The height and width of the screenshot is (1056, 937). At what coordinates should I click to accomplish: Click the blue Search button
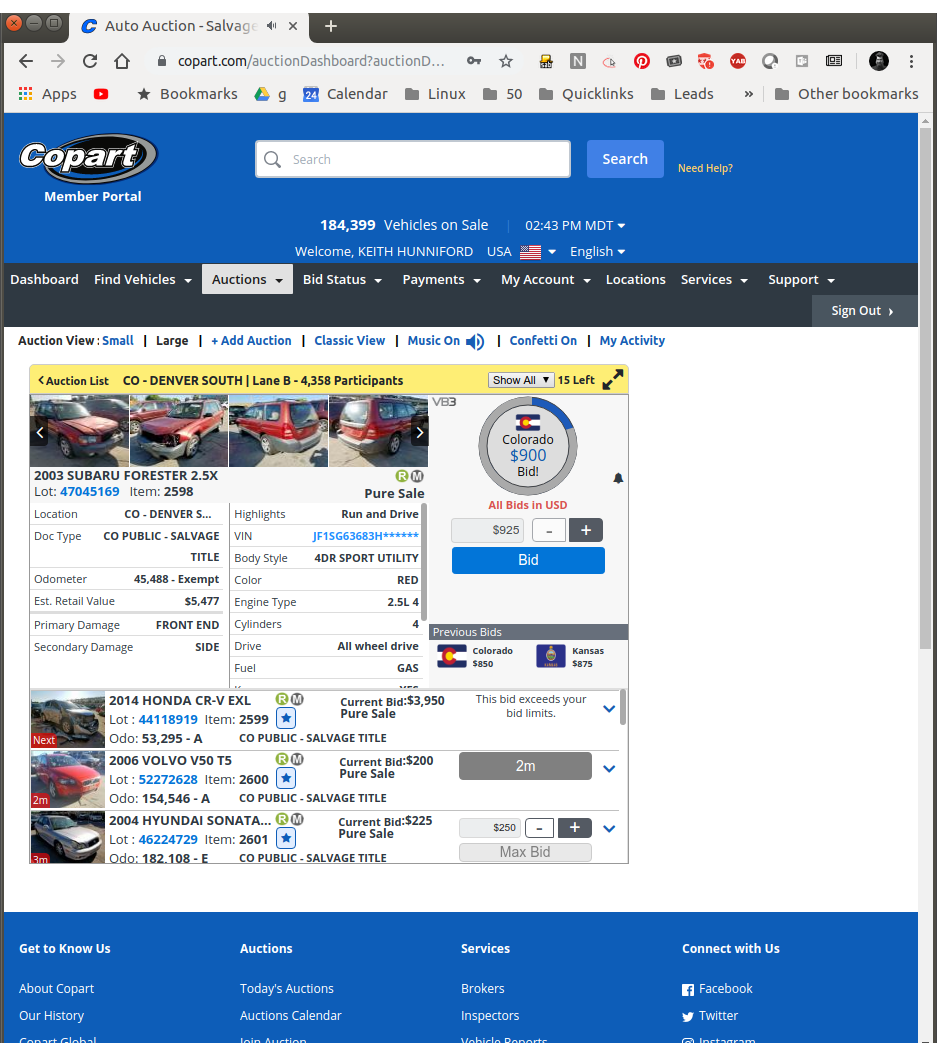(625, 159)
